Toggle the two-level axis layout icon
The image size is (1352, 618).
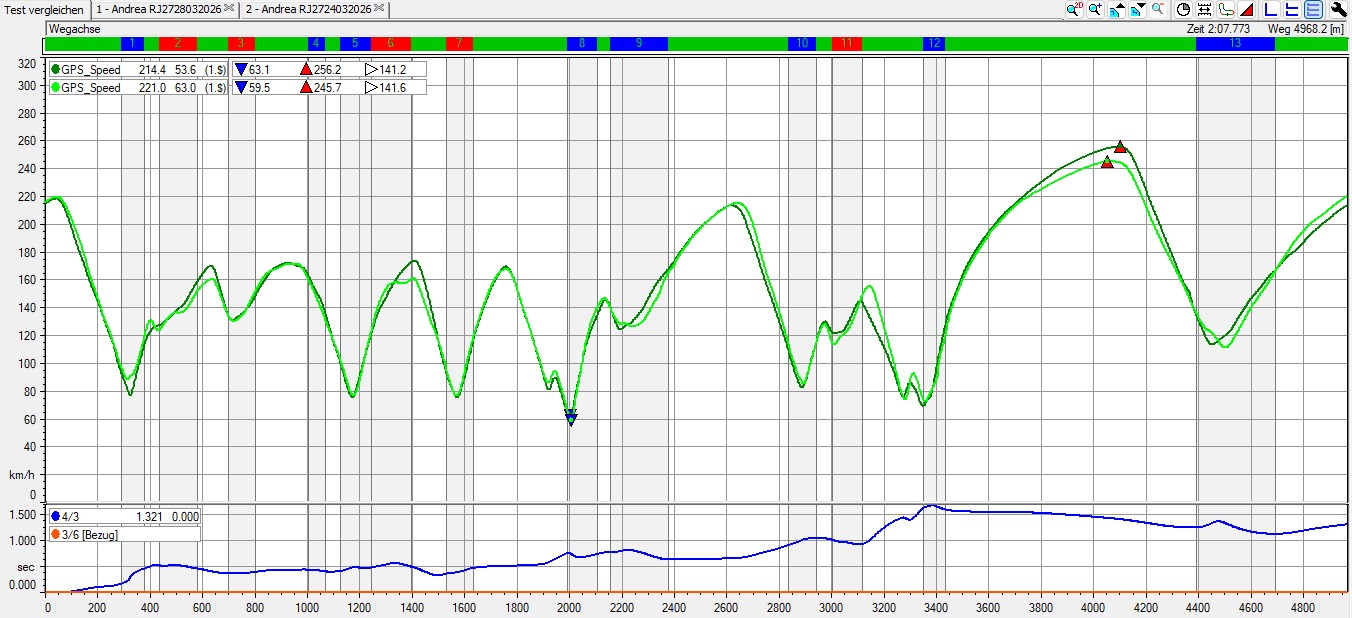(1292, 9)
